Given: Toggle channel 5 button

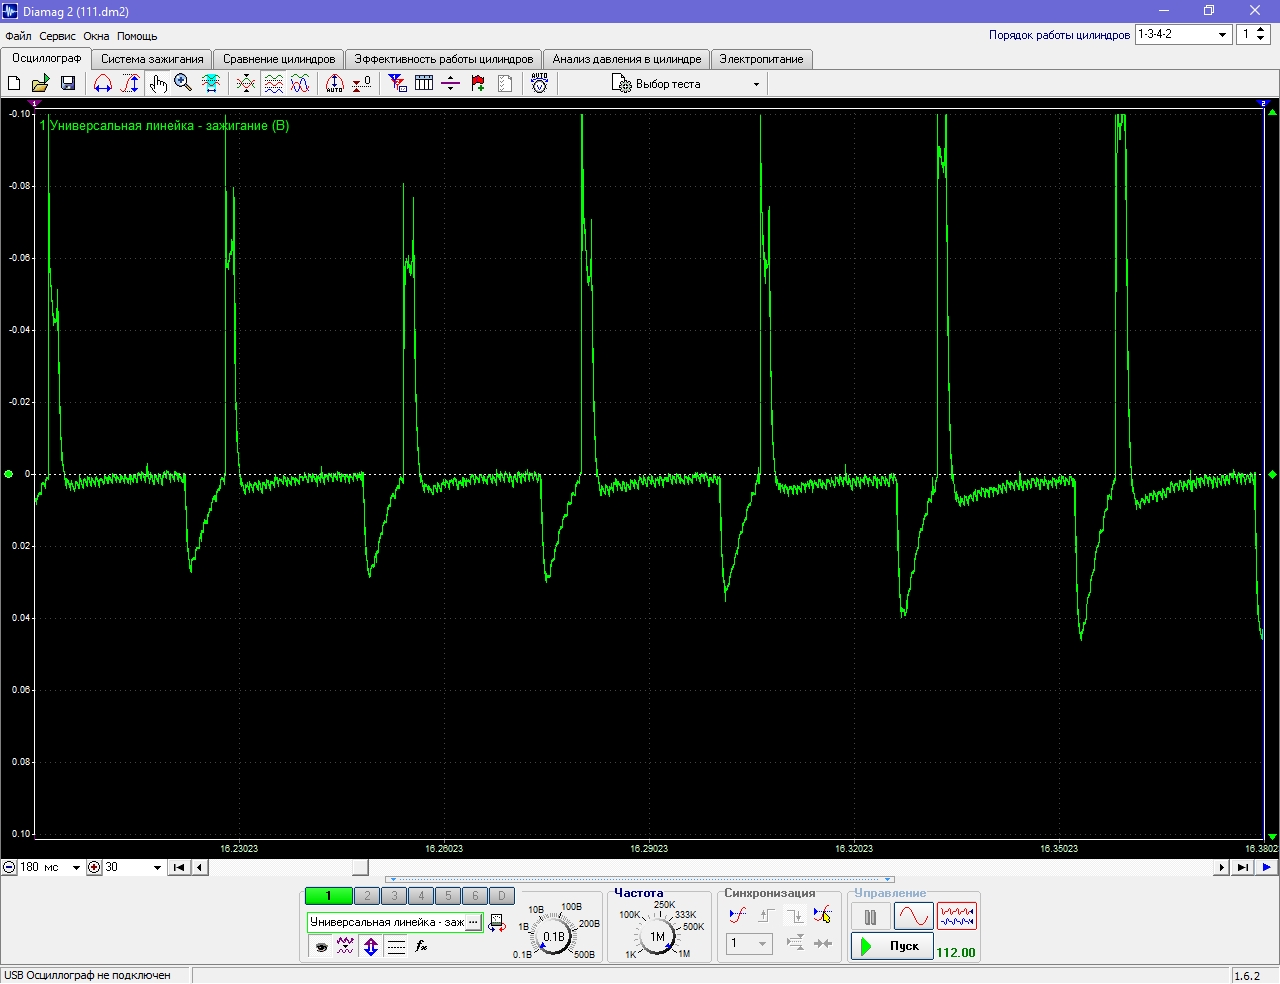Looking at the screenshot, I should tap(448, 896).
